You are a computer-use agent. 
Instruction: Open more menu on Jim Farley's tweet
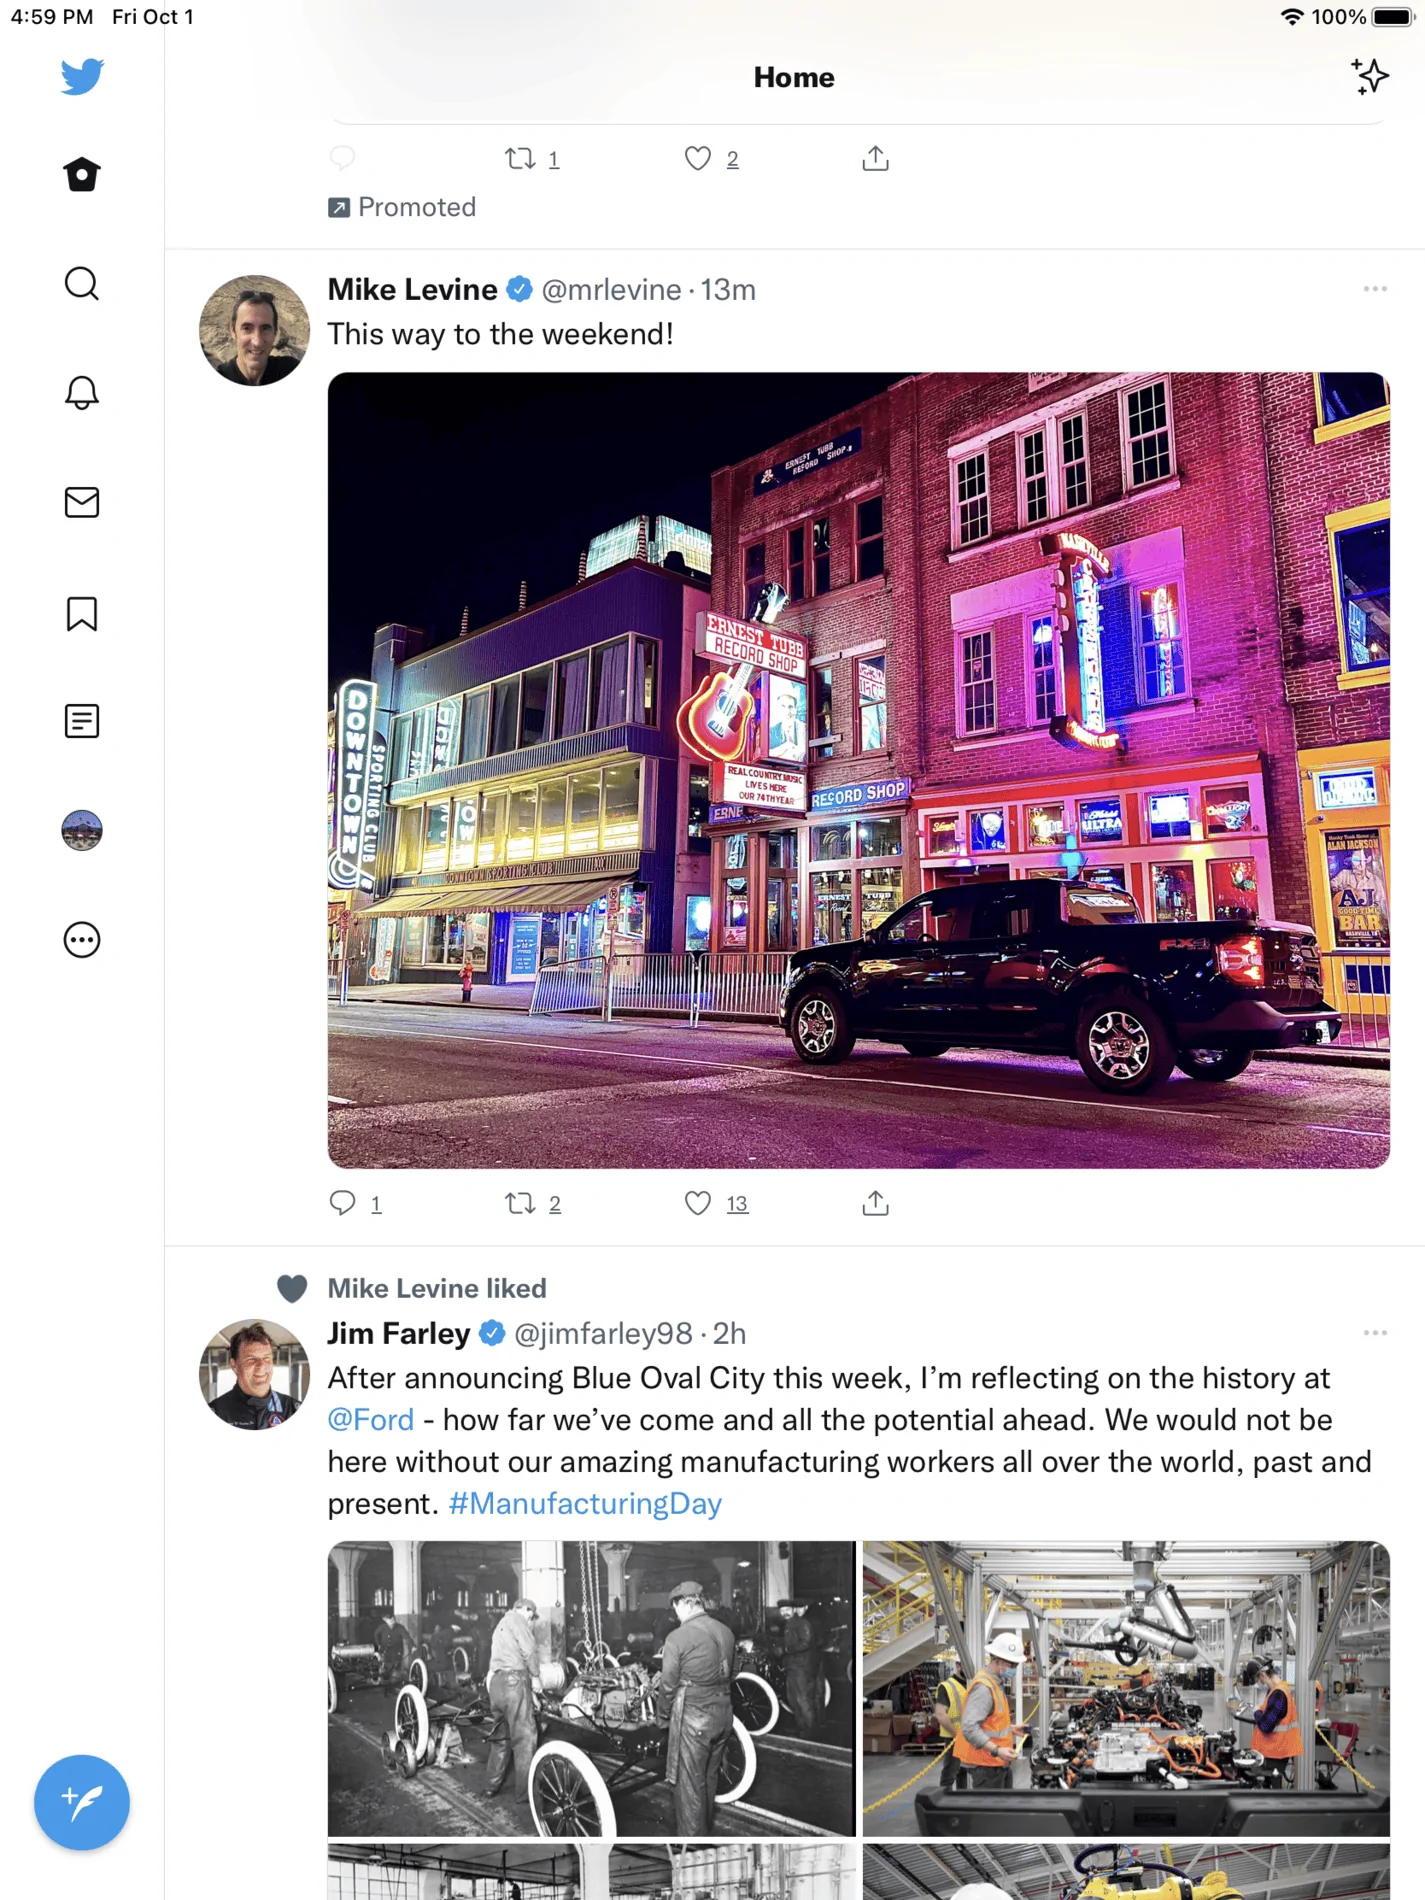pyautogui.click(x=1375, y=1333)
